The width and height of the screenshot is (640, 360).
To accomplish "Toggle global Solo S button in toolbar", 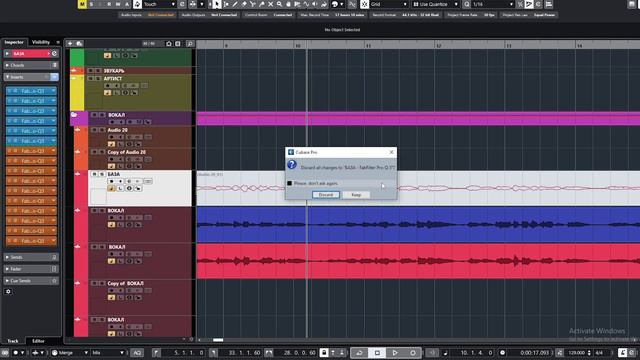I will coord(91,4).
